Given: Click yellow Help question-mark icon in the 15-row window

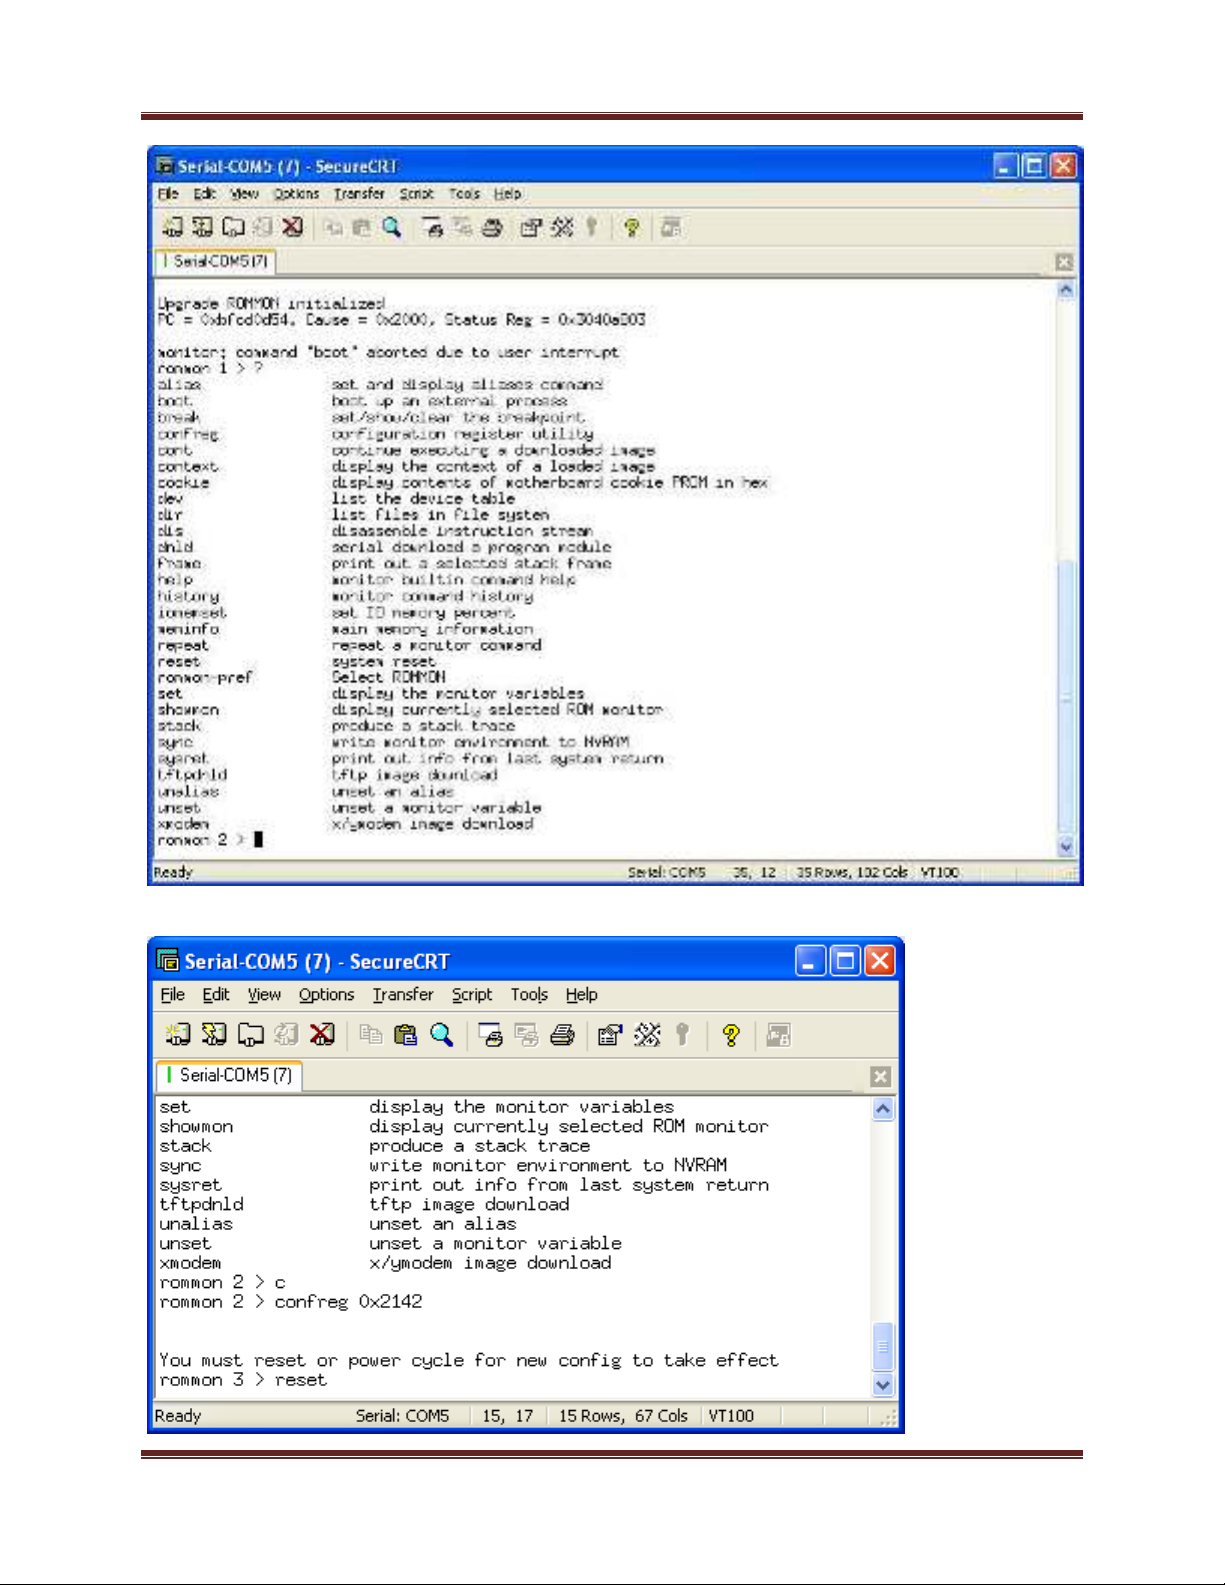Looking at the screenshot, I should (x=731, y=1035).
